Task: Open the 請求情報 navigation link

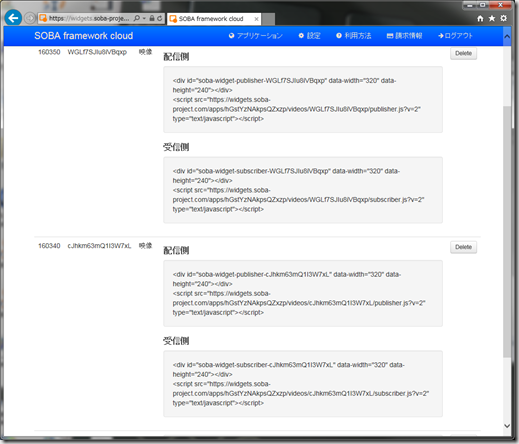Action: click(404, 36)
